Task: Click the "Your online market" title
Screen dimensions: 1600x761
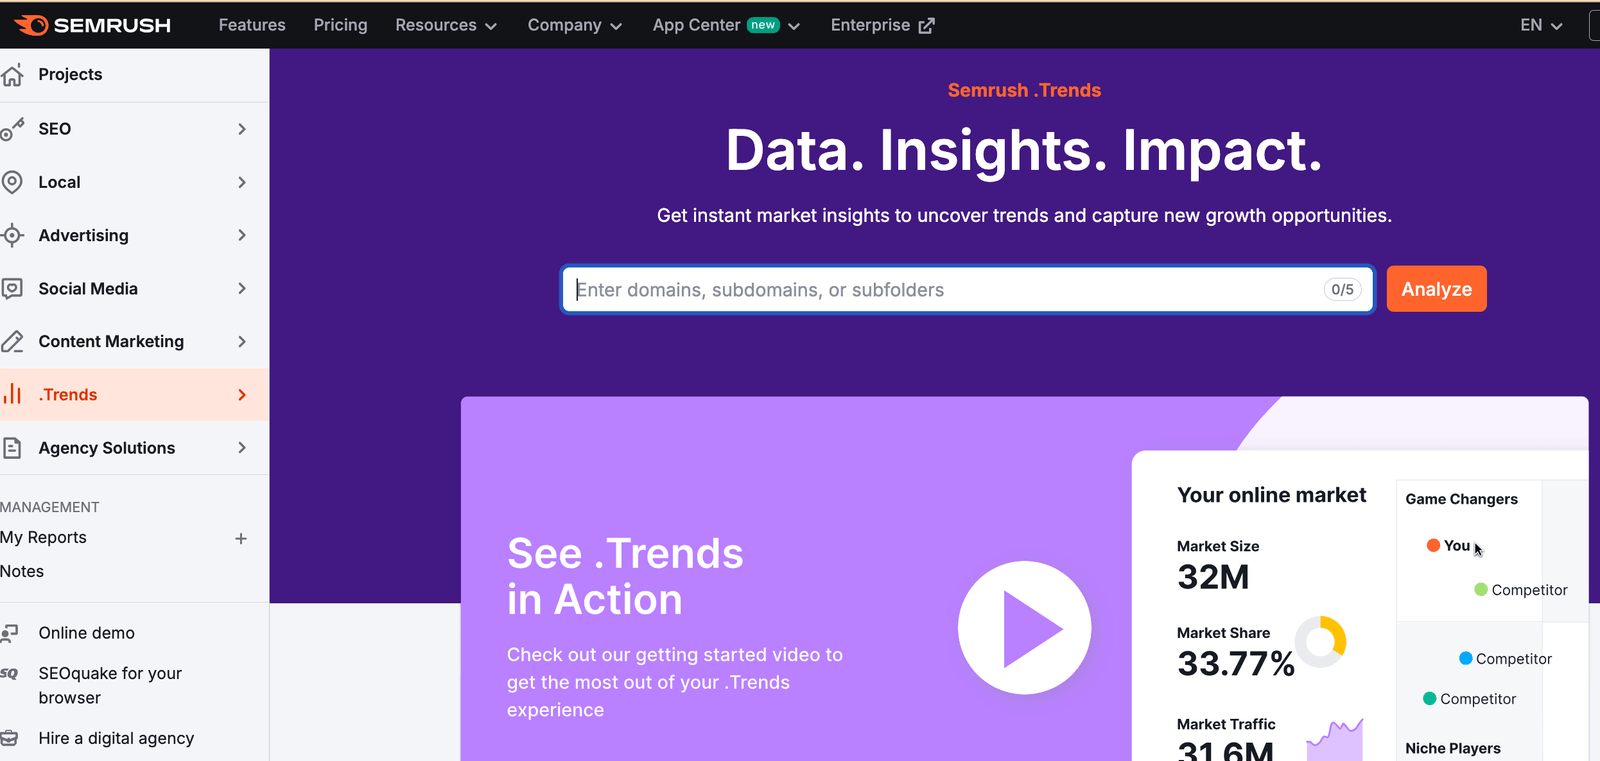Action: pyautogui.click(x=1271, y=495)
